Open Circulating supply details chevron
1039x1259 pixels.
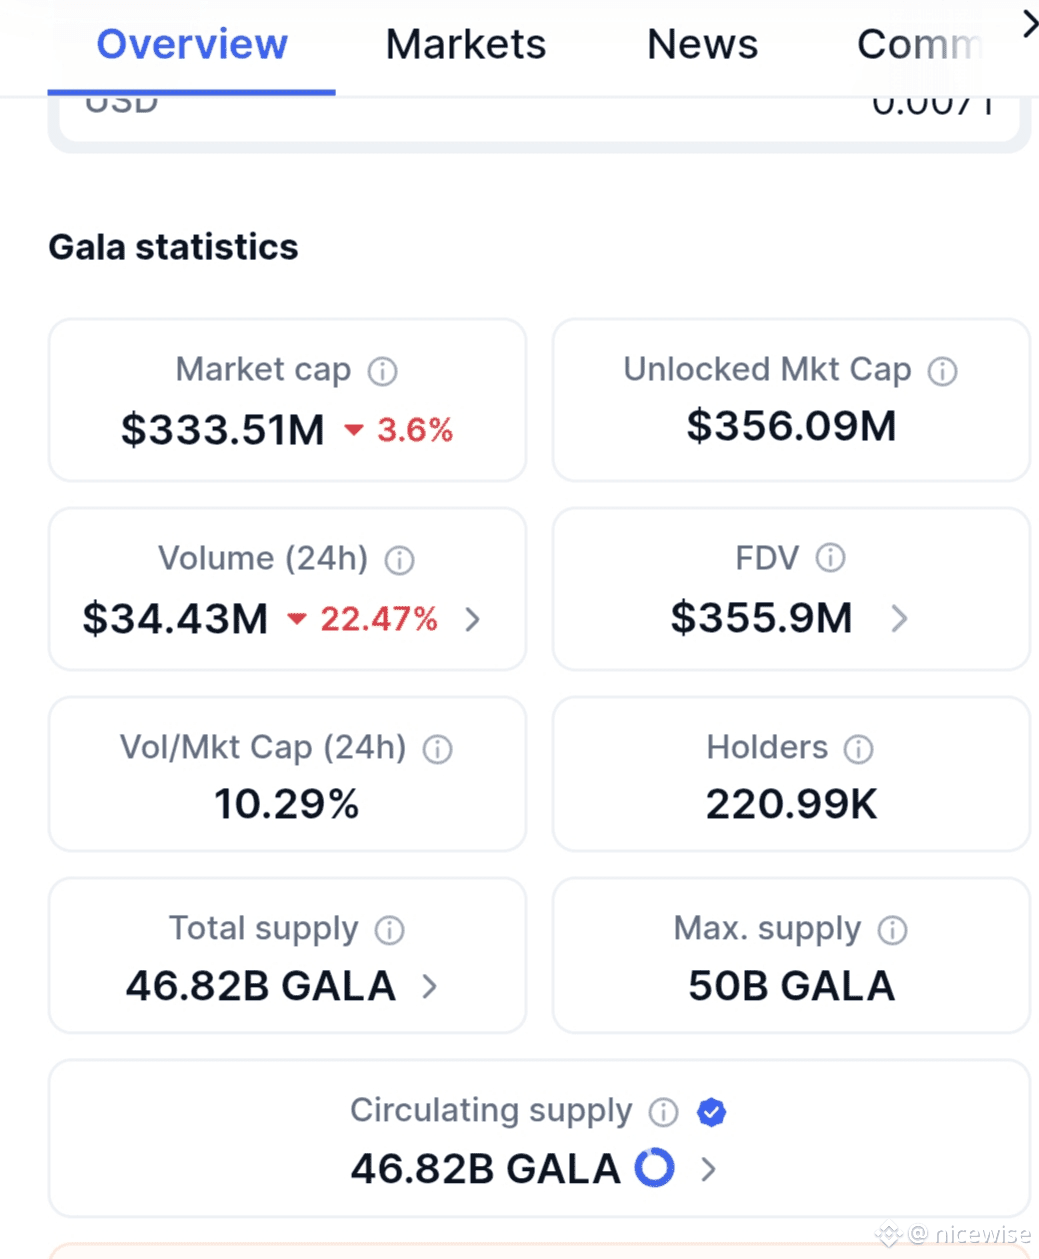(x=708, y=1169)
